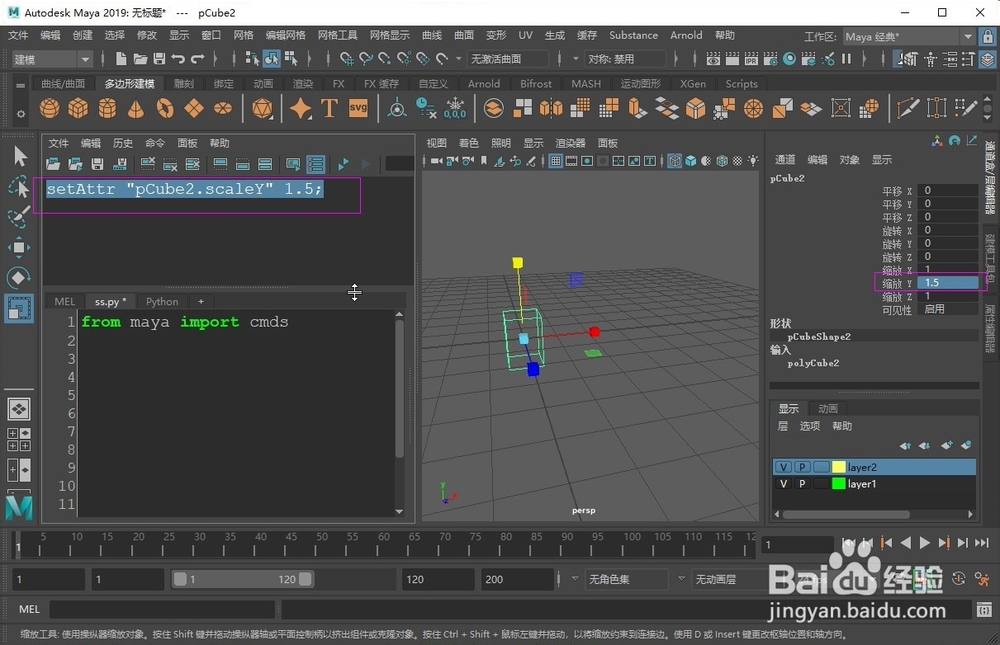Open the 网格工具 menu
The image size is (1000, 645).
(337, 35)
